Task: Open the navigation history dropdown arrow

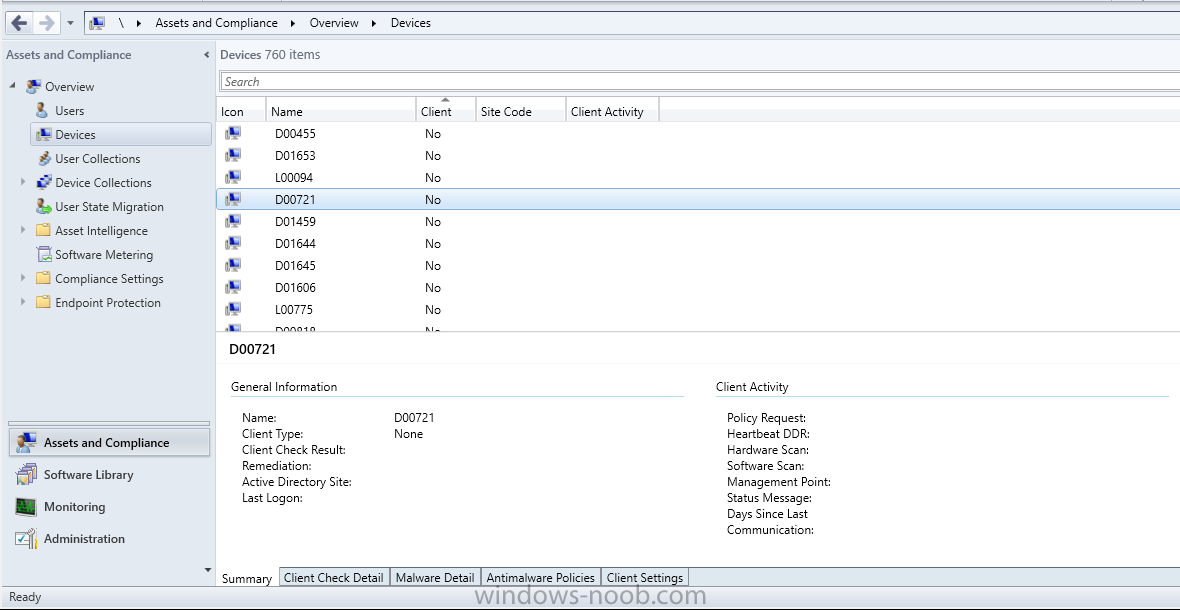Action: coord(70,23)
